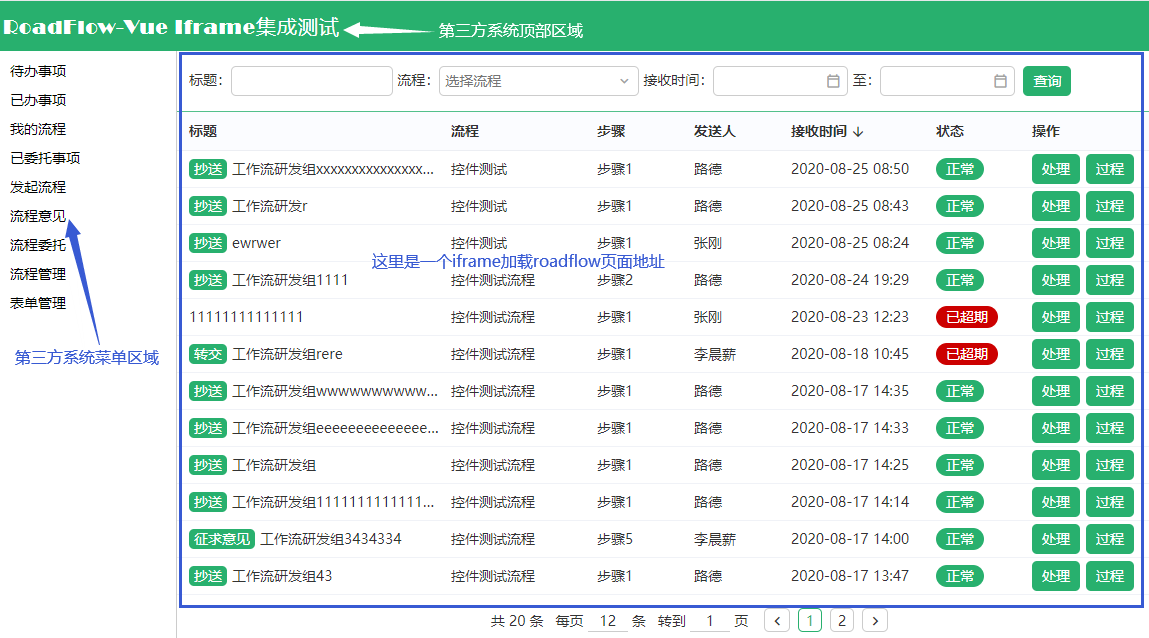Viewport: 1149px width, 638px height.
Task: Click 处理 for 工作流研发组1111 row
Action: (x=1056, y=281)
